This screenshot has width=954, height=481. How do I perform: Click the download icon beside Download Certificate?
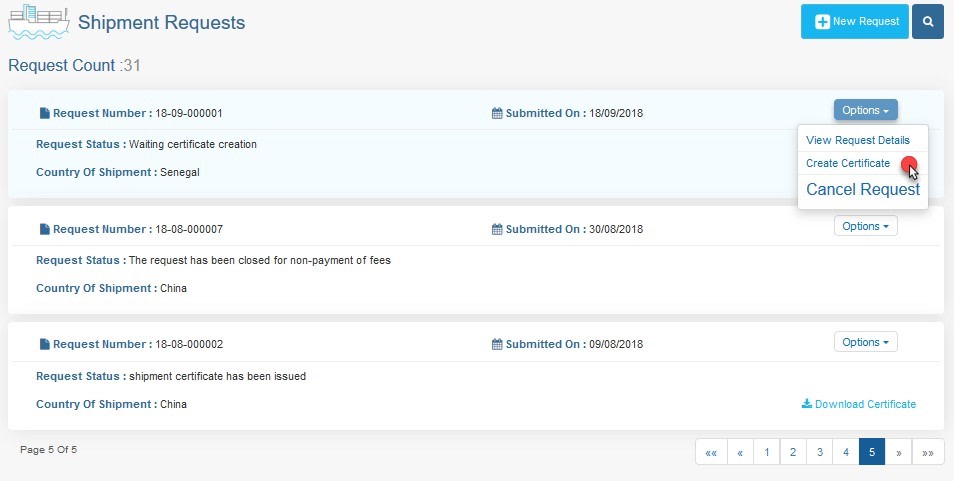(807, 404)
